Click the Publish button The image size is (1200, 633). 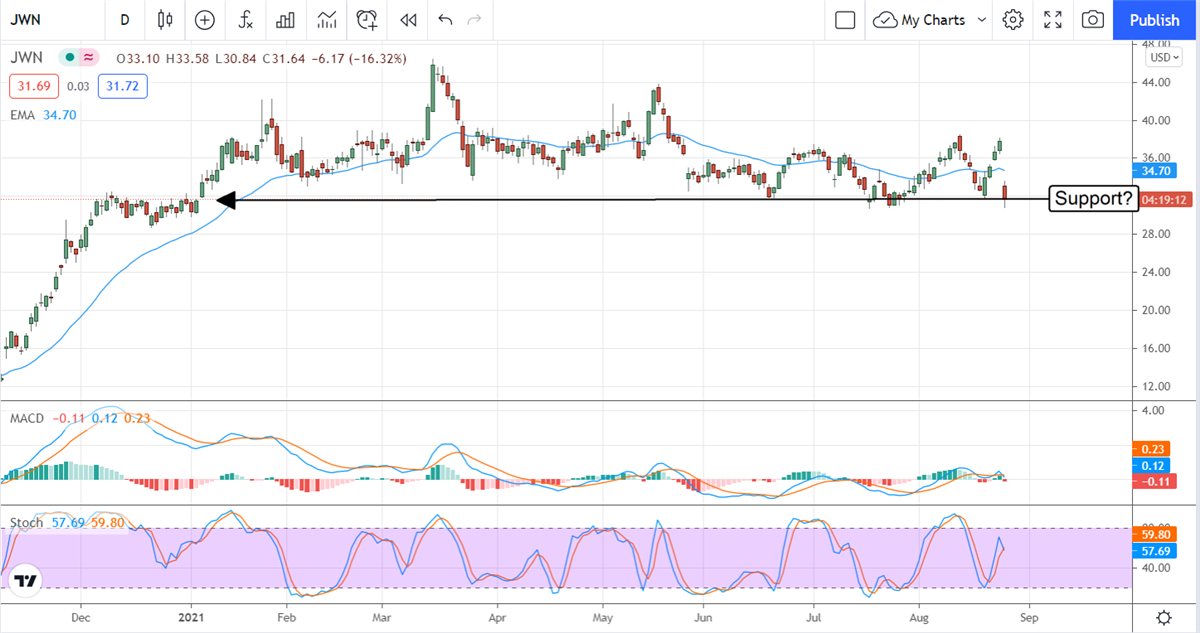pos(1155,20)
